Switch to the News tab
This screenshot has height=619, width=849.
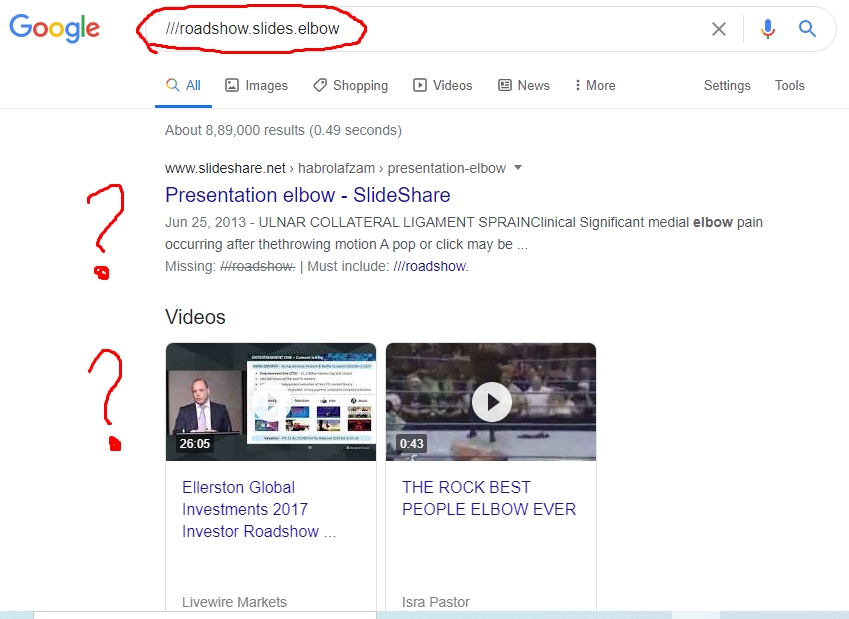tap(524, 86)
